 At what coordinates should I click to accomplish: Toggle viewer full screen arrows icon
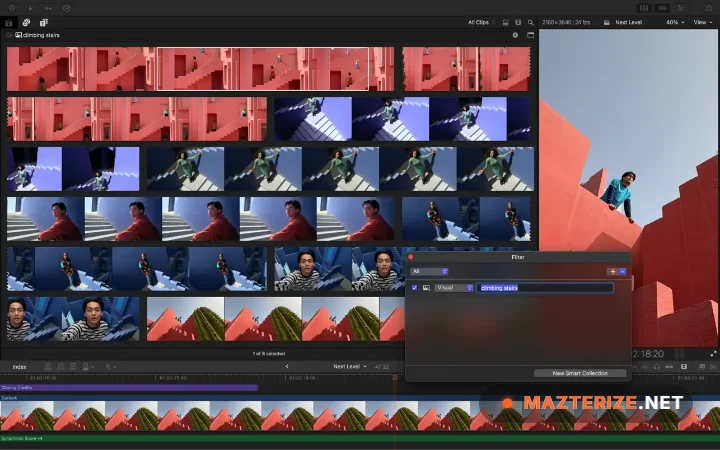point(713,354)
